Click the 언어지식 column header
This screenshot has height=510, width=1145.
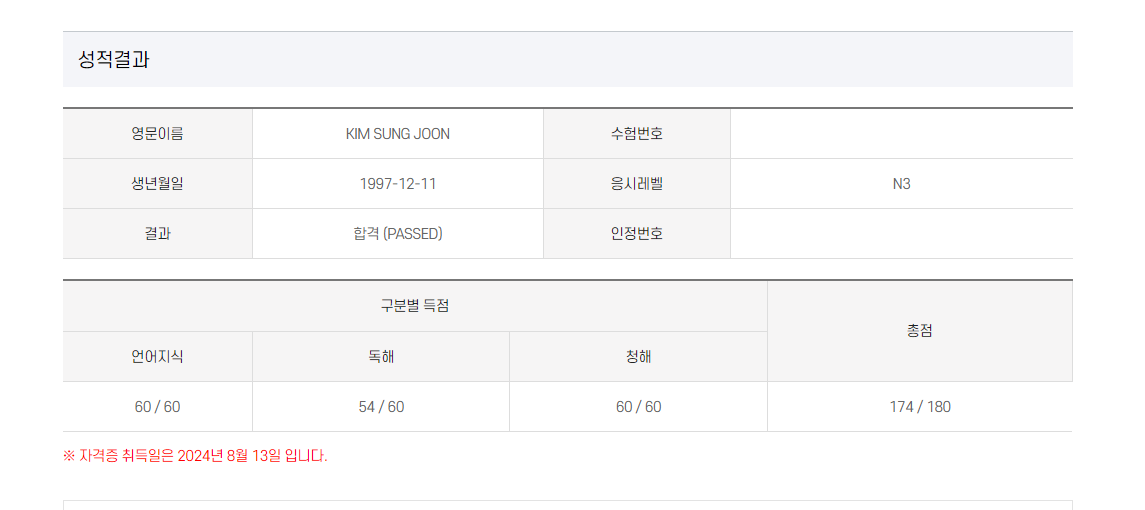tap(158, 357)
